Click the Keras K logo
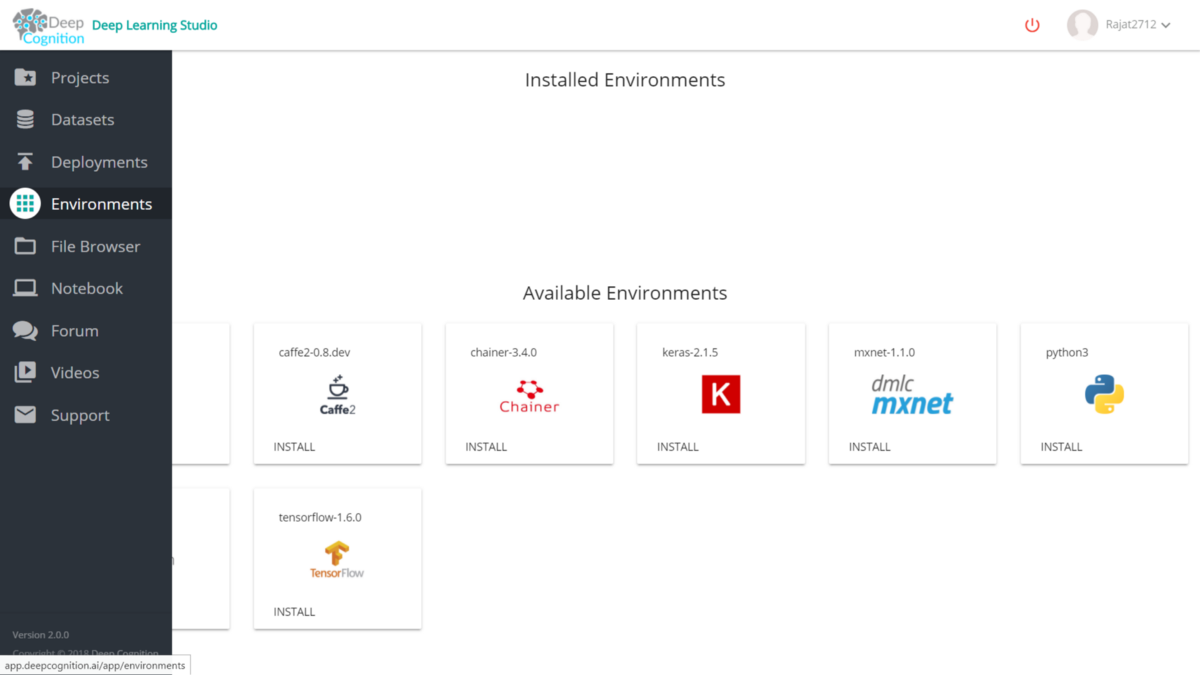 point(721,395)
